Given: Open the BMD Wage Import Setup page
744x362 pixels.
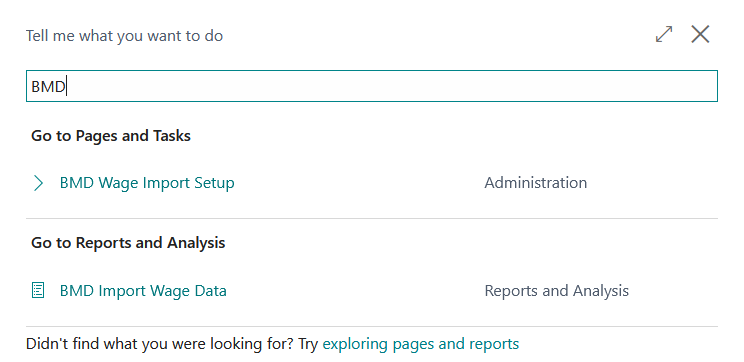Looking at the screenshot, I should coord(147,183).
